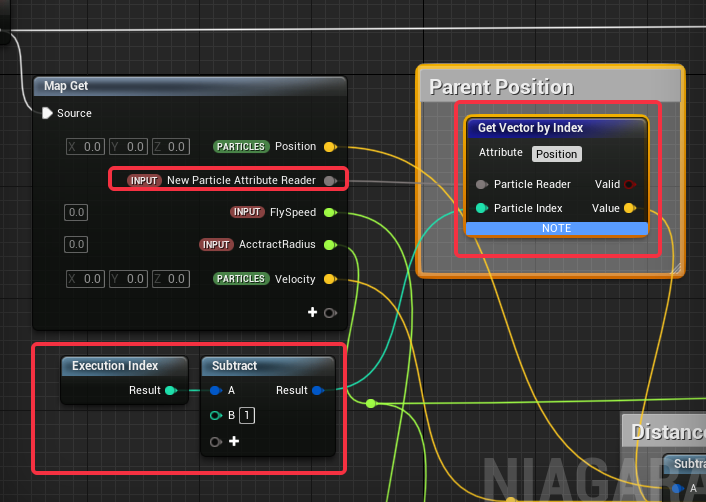The width and height of the screenshot is (706, 502).
Task: Select the Parent Position comment box title
Action: pyautogui.click(x=501, y=87)
